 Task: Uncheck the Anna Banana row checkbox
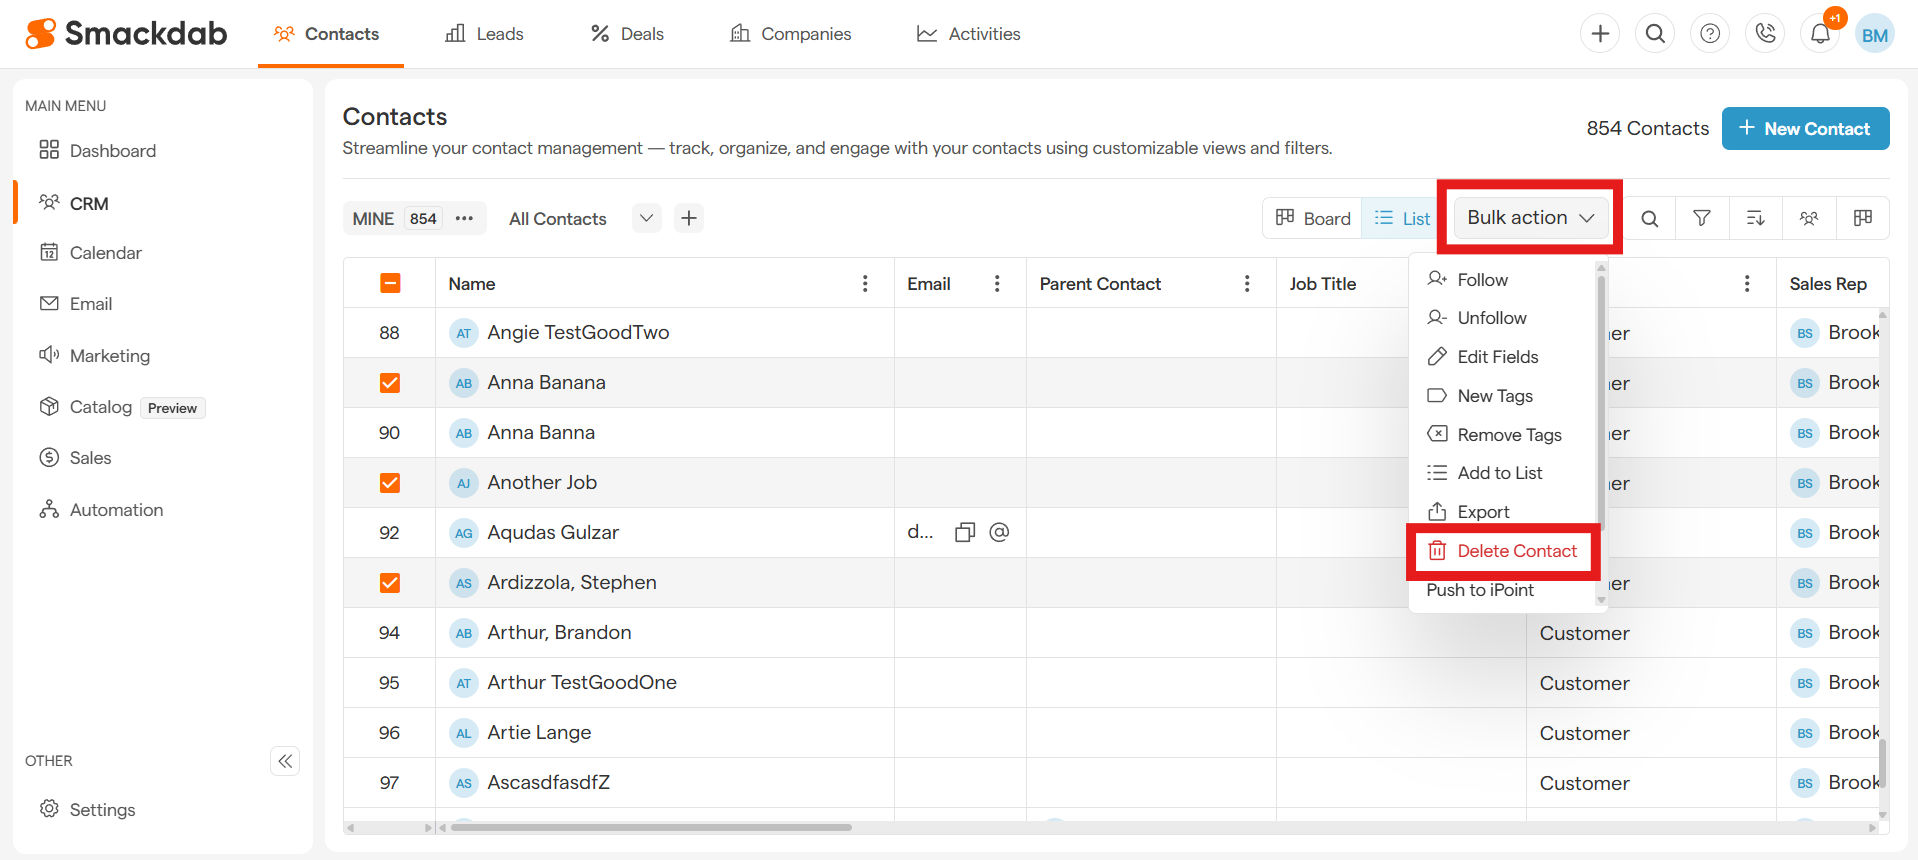(x=390, y=383)
